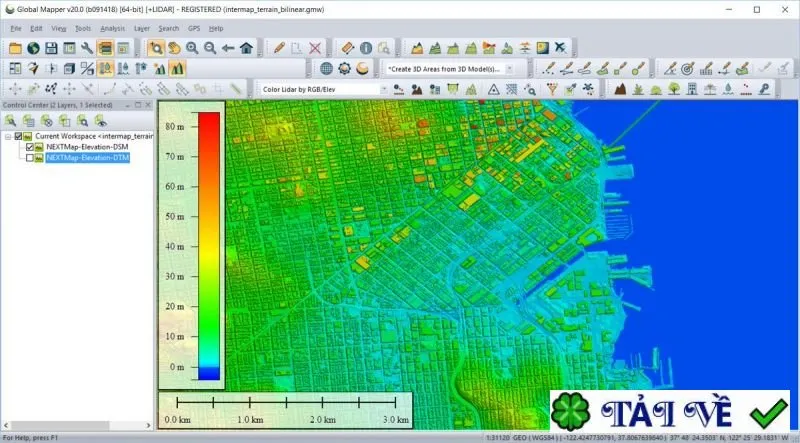Check the NEXTMap-Elevation-DTM layer checkbox
The height and width of the screenshot is (443, 800).
(30, 158)
